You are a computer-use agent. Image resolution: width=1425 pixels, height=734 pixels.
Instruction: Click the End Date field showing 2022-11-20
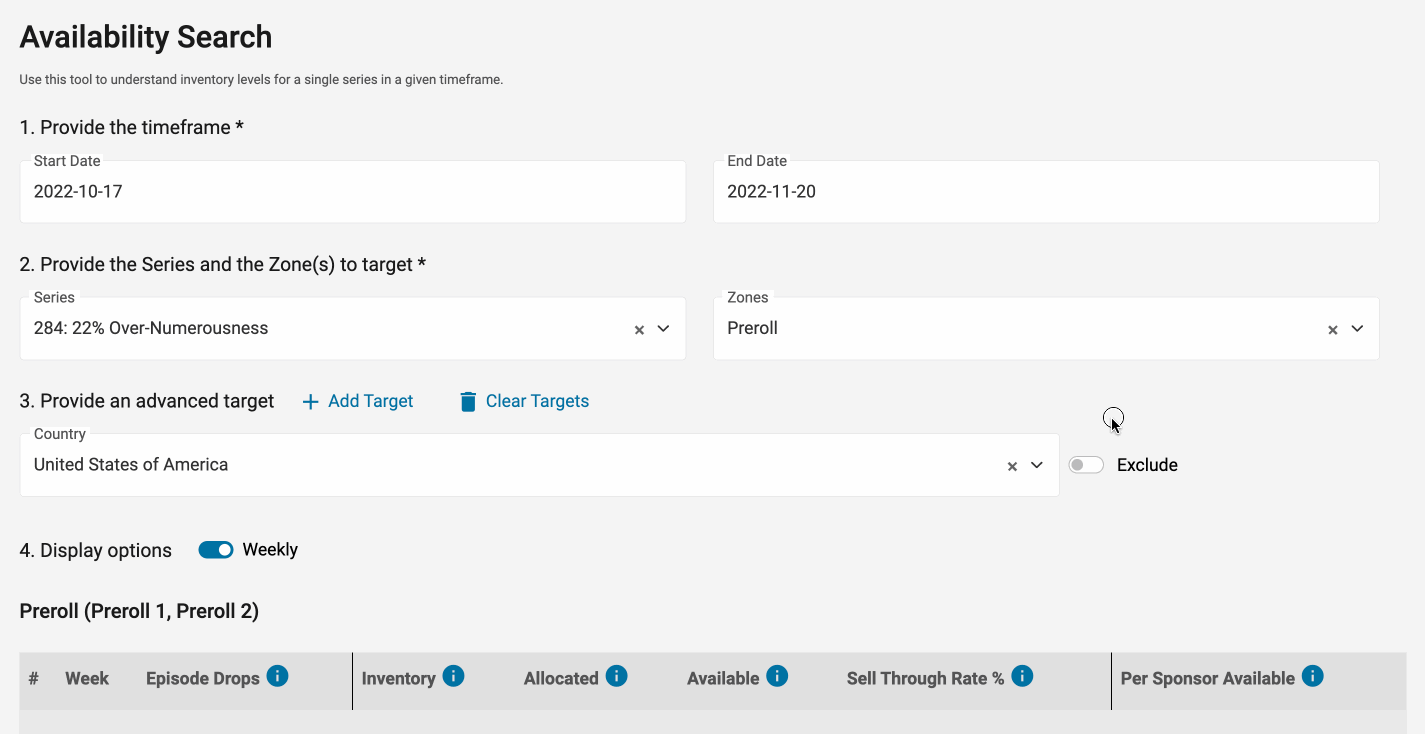[1046, 192]
